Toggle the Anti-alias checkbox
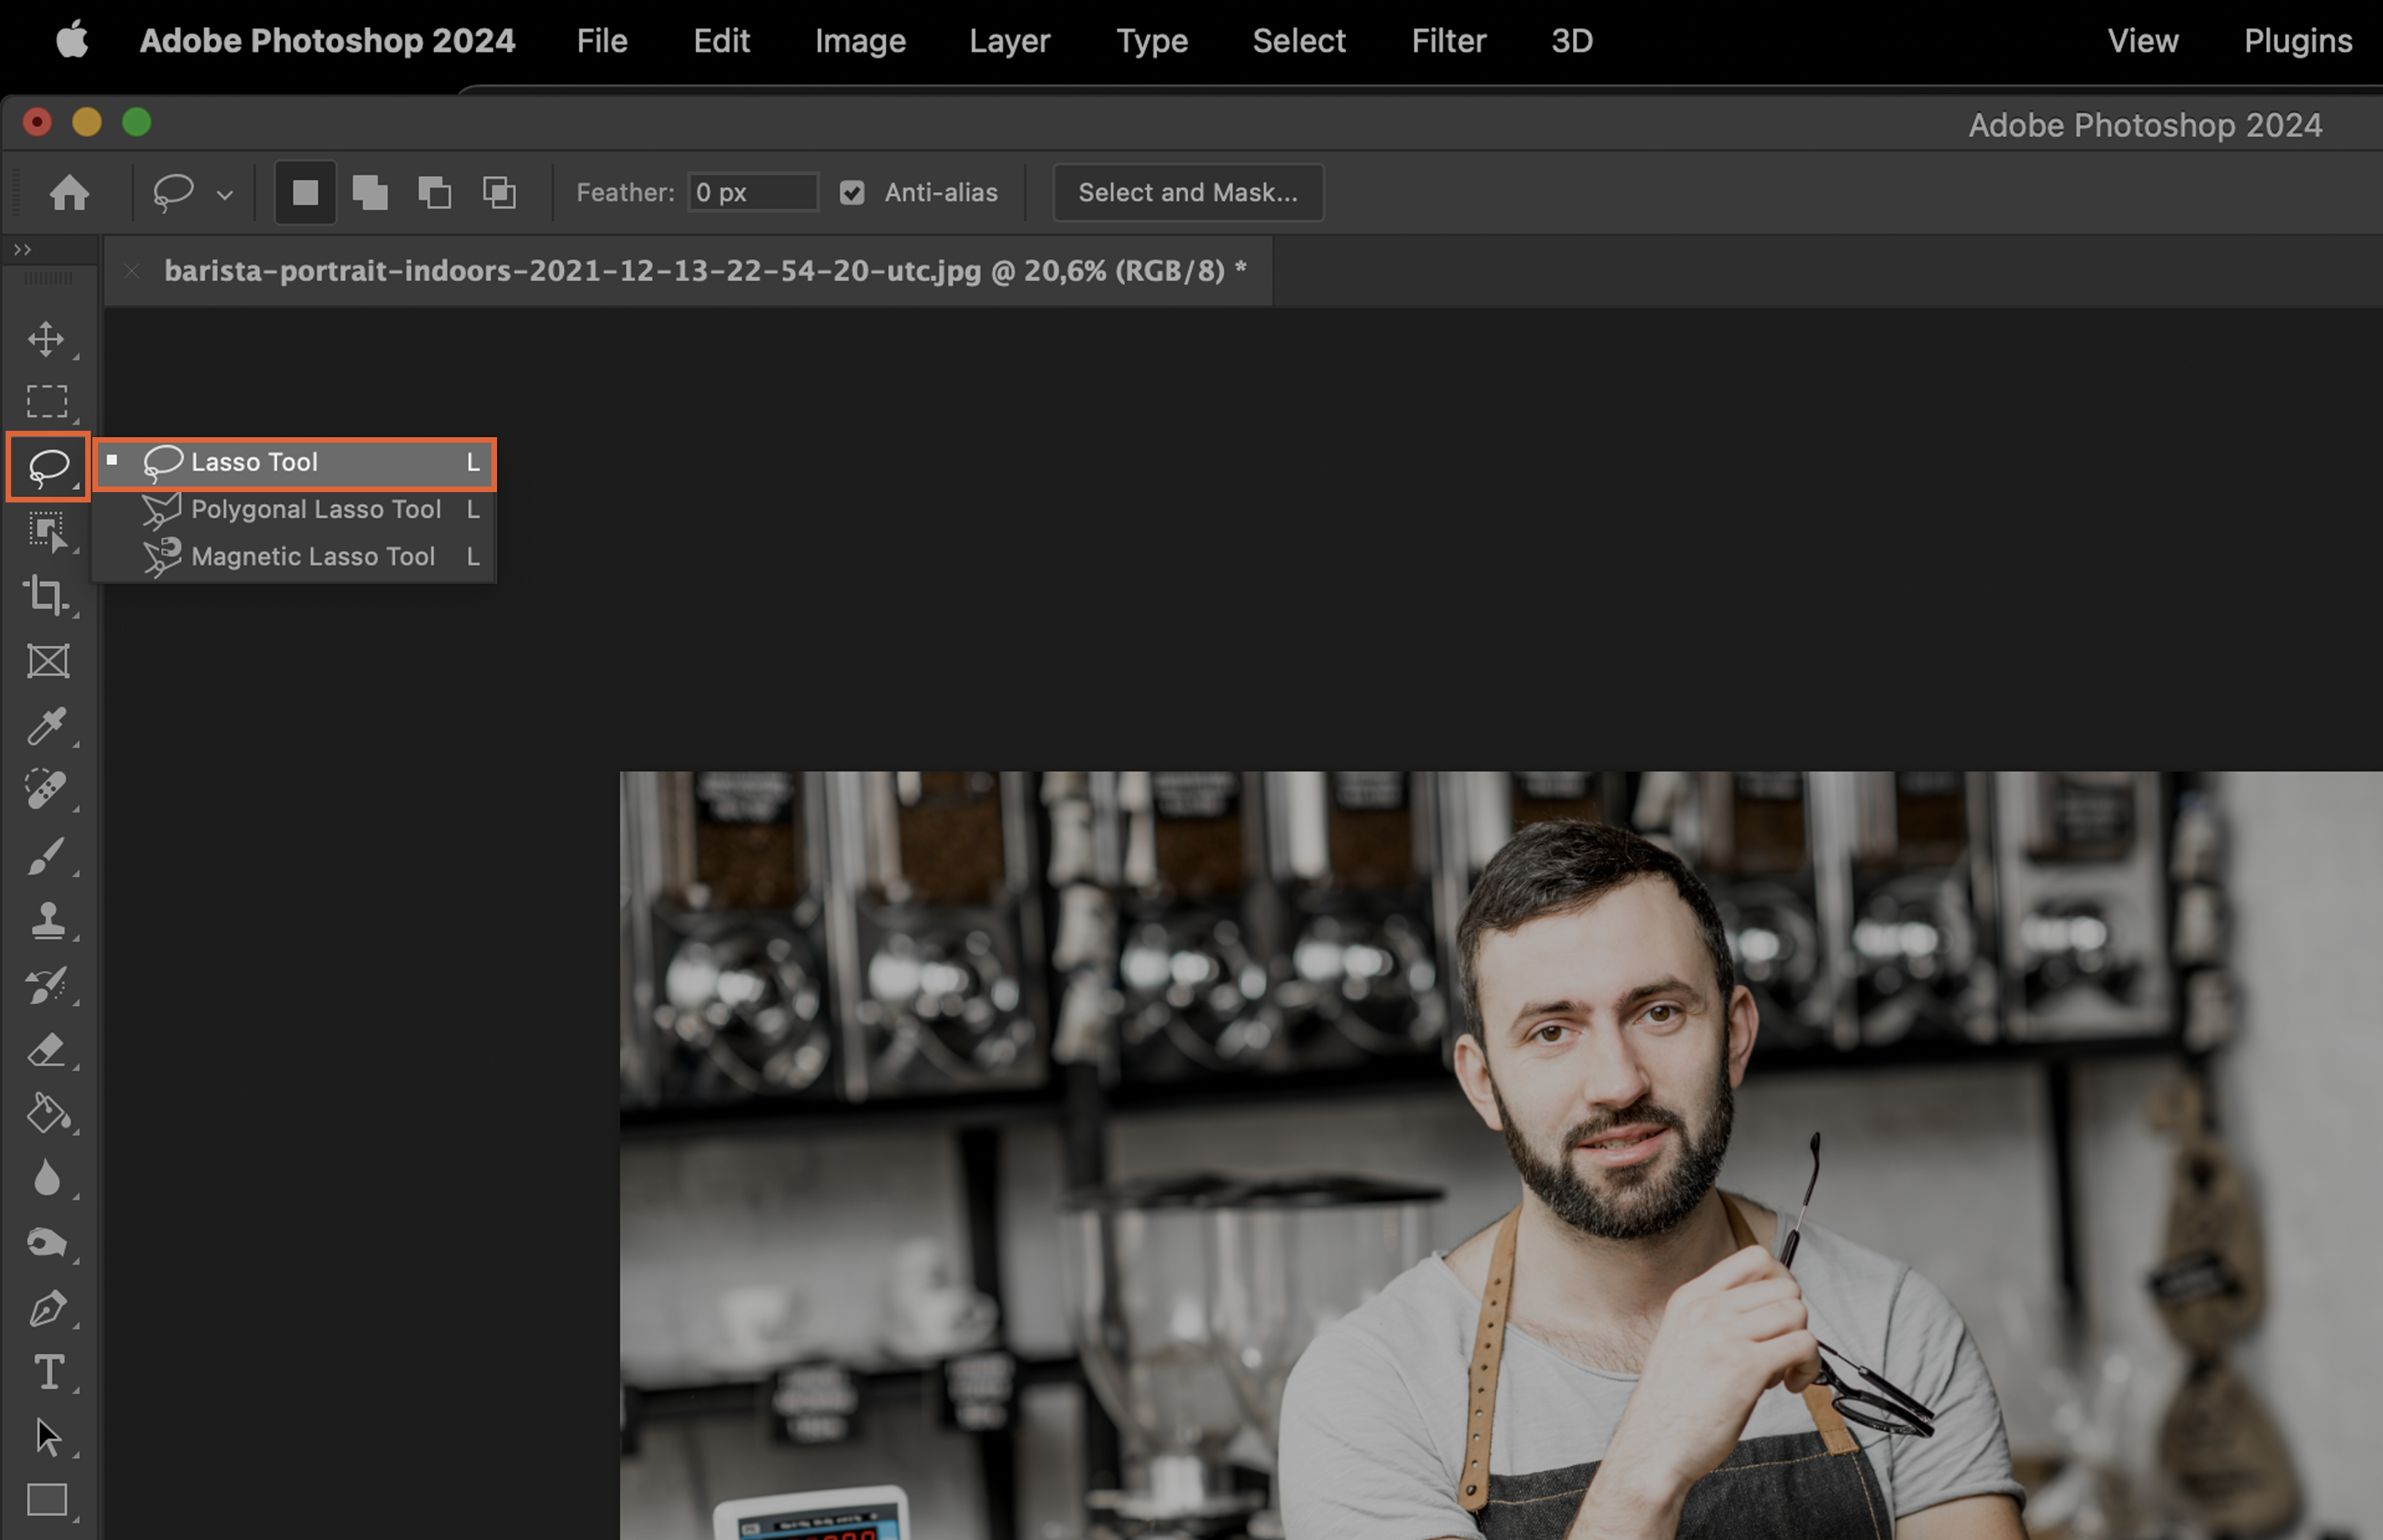This screenshot has height=1540, width=2383. pyautogui.click(x=852, y=192)
